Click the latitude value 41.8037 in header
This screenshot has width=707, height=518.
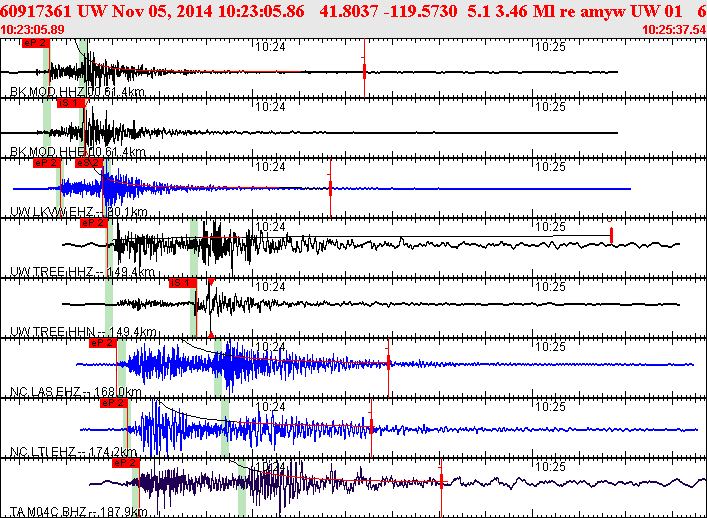click(x=349, y=11)
